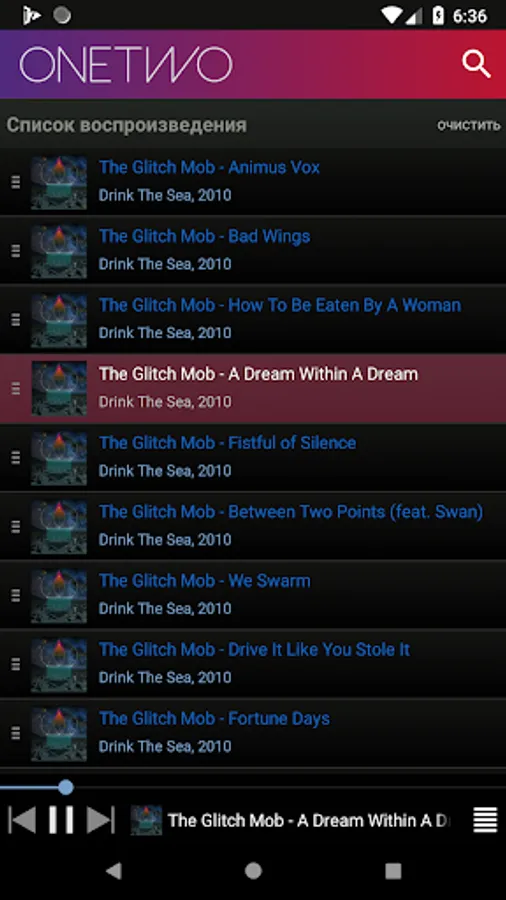Play The Glitch Mob - Bad Wings
This screenshot has width=506, height=900.
(x=253, y=250)
